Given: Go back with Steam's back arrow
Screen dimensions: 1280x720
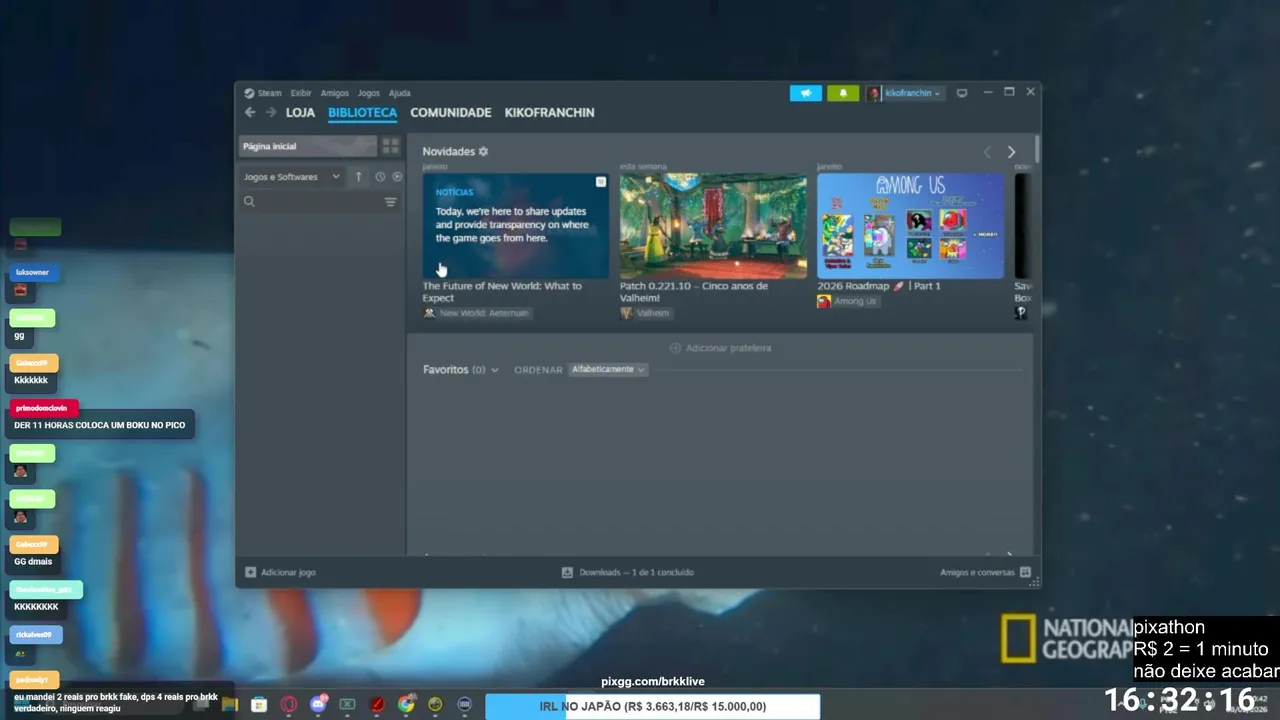Looking at the screenshot, I should pyautogui.click(x=250, y=113).
